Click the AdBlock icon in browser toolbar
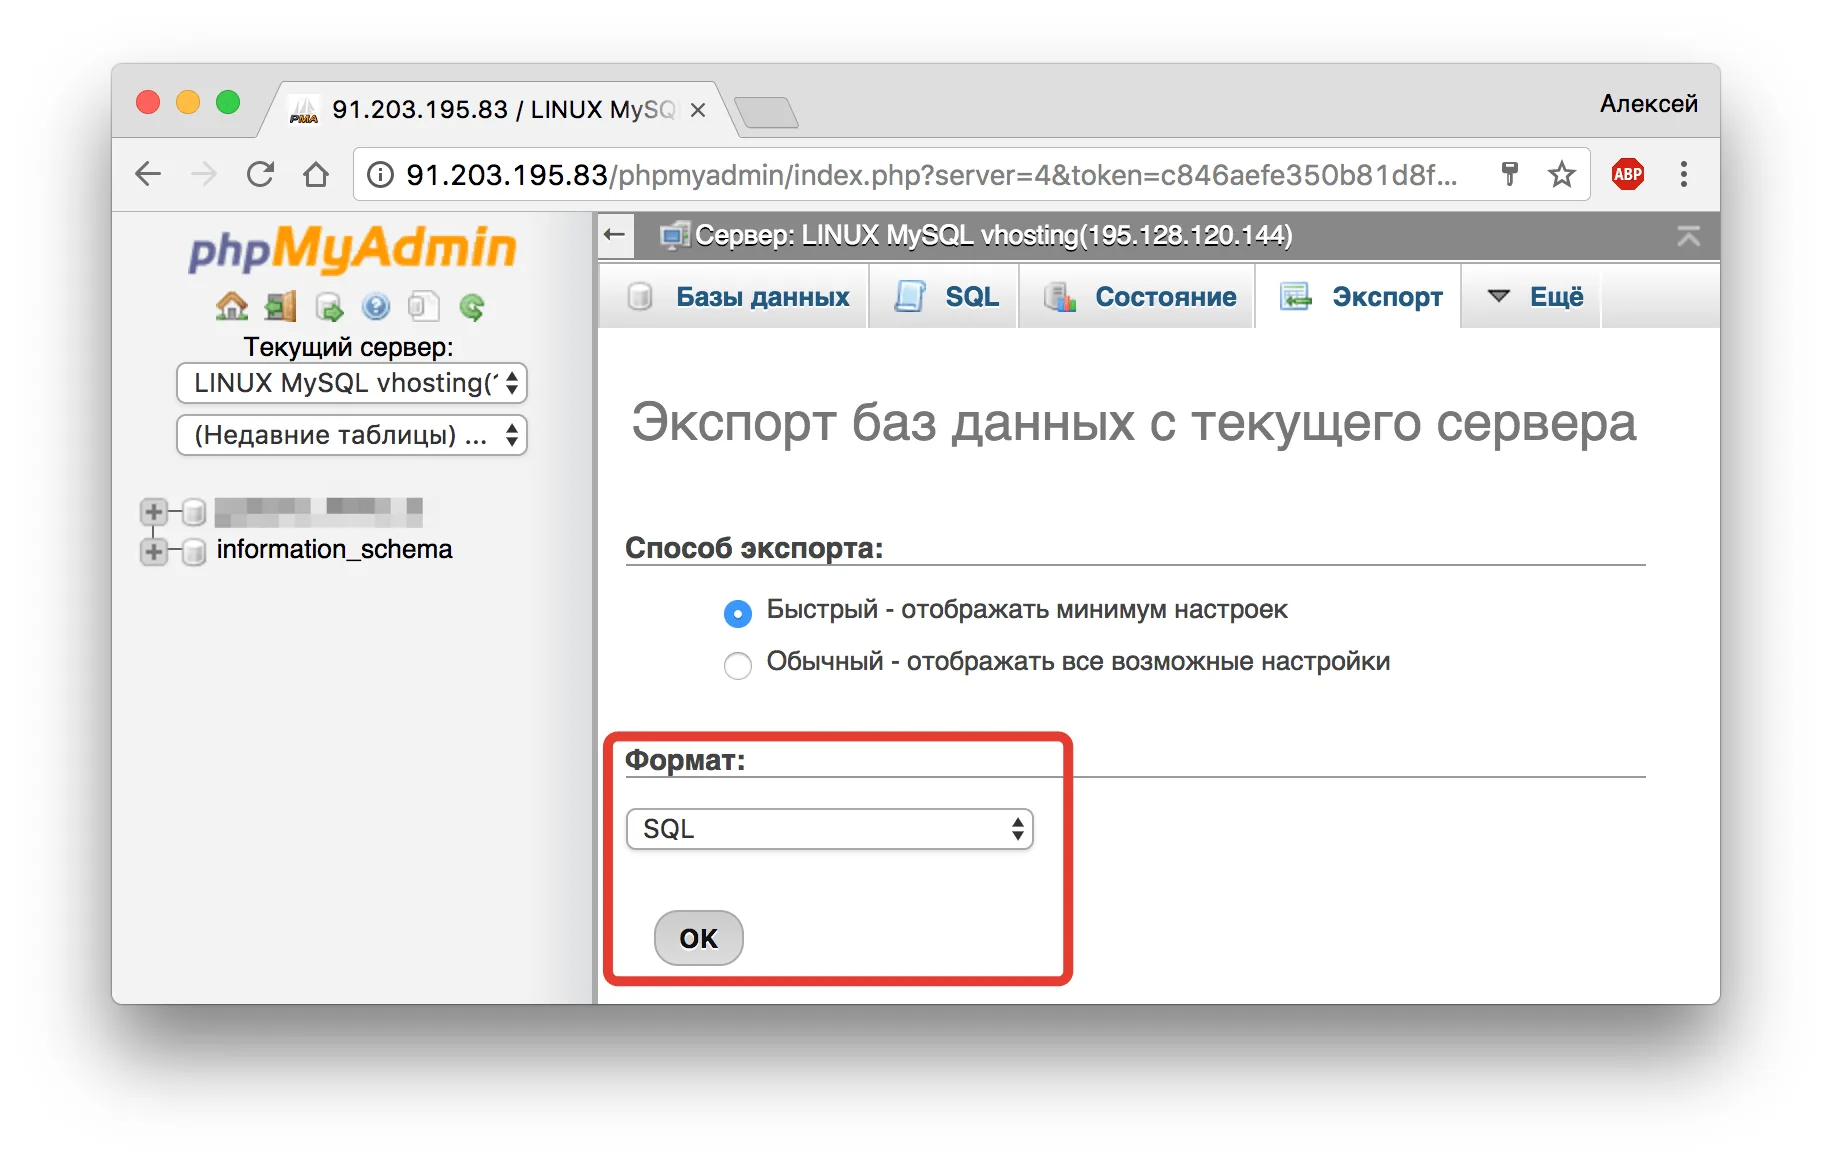This screenshot has height=1164, width=1832. point(1627,174)
